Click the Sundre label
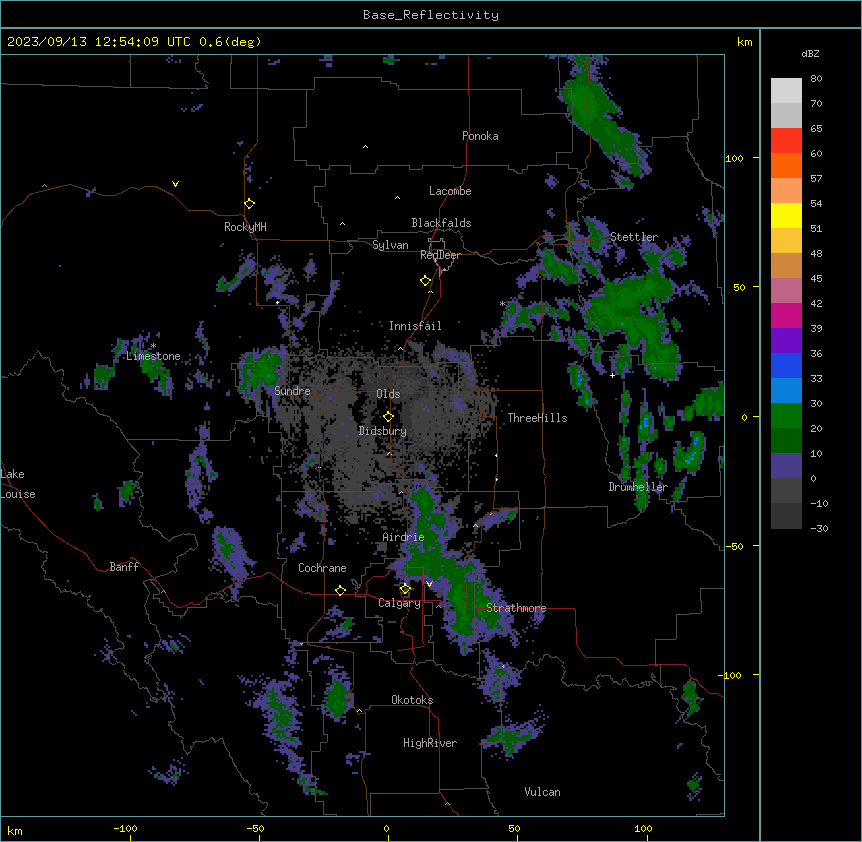862x842 pixels. coord(292,391)
